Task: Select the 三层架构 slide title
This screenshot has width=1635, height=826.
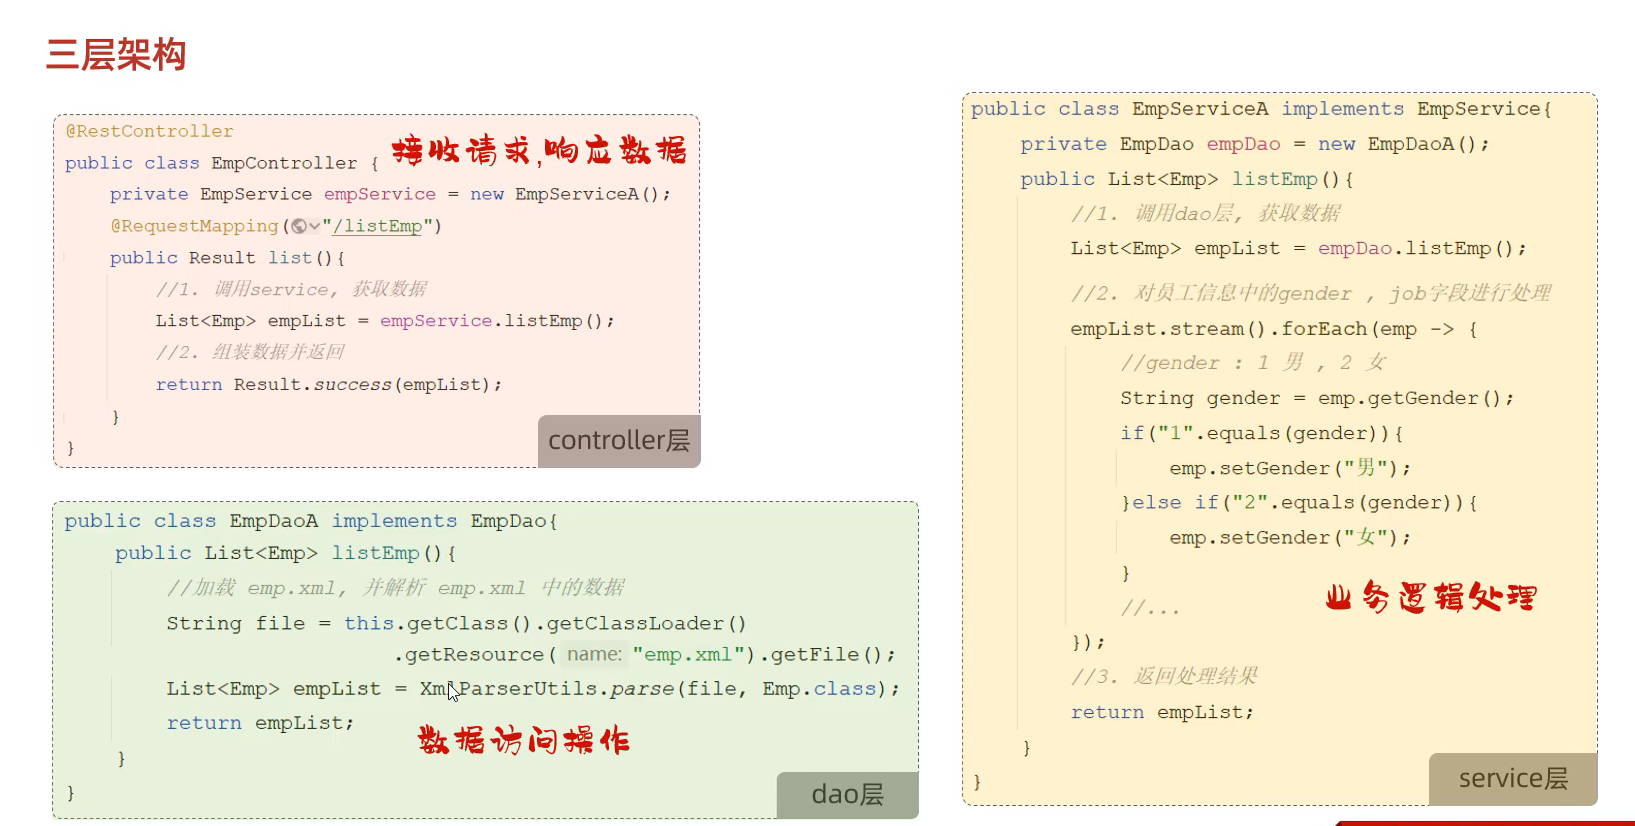Action: 116,54
